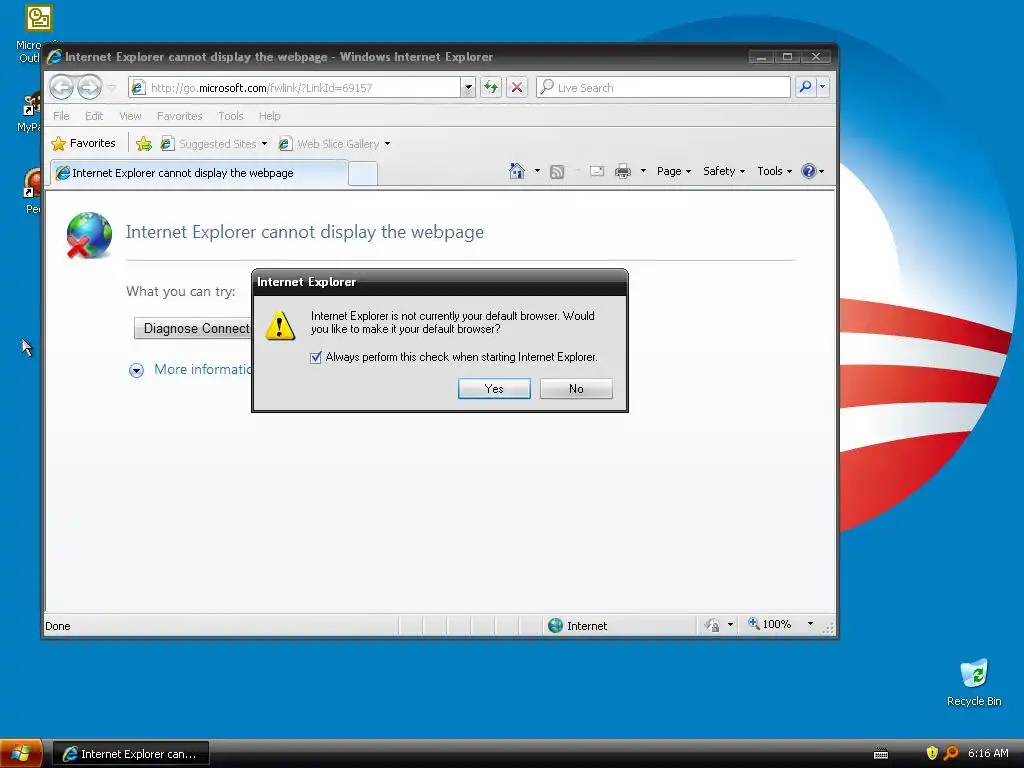Click the Home page icon
The width and height of the screenshot is (1024, 768).
click(517, 171)
